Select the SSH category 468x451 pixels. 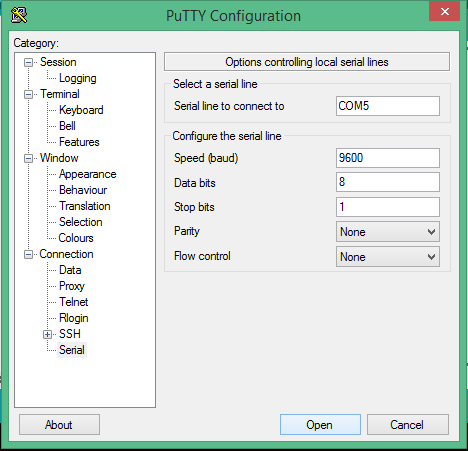(70, 334)
